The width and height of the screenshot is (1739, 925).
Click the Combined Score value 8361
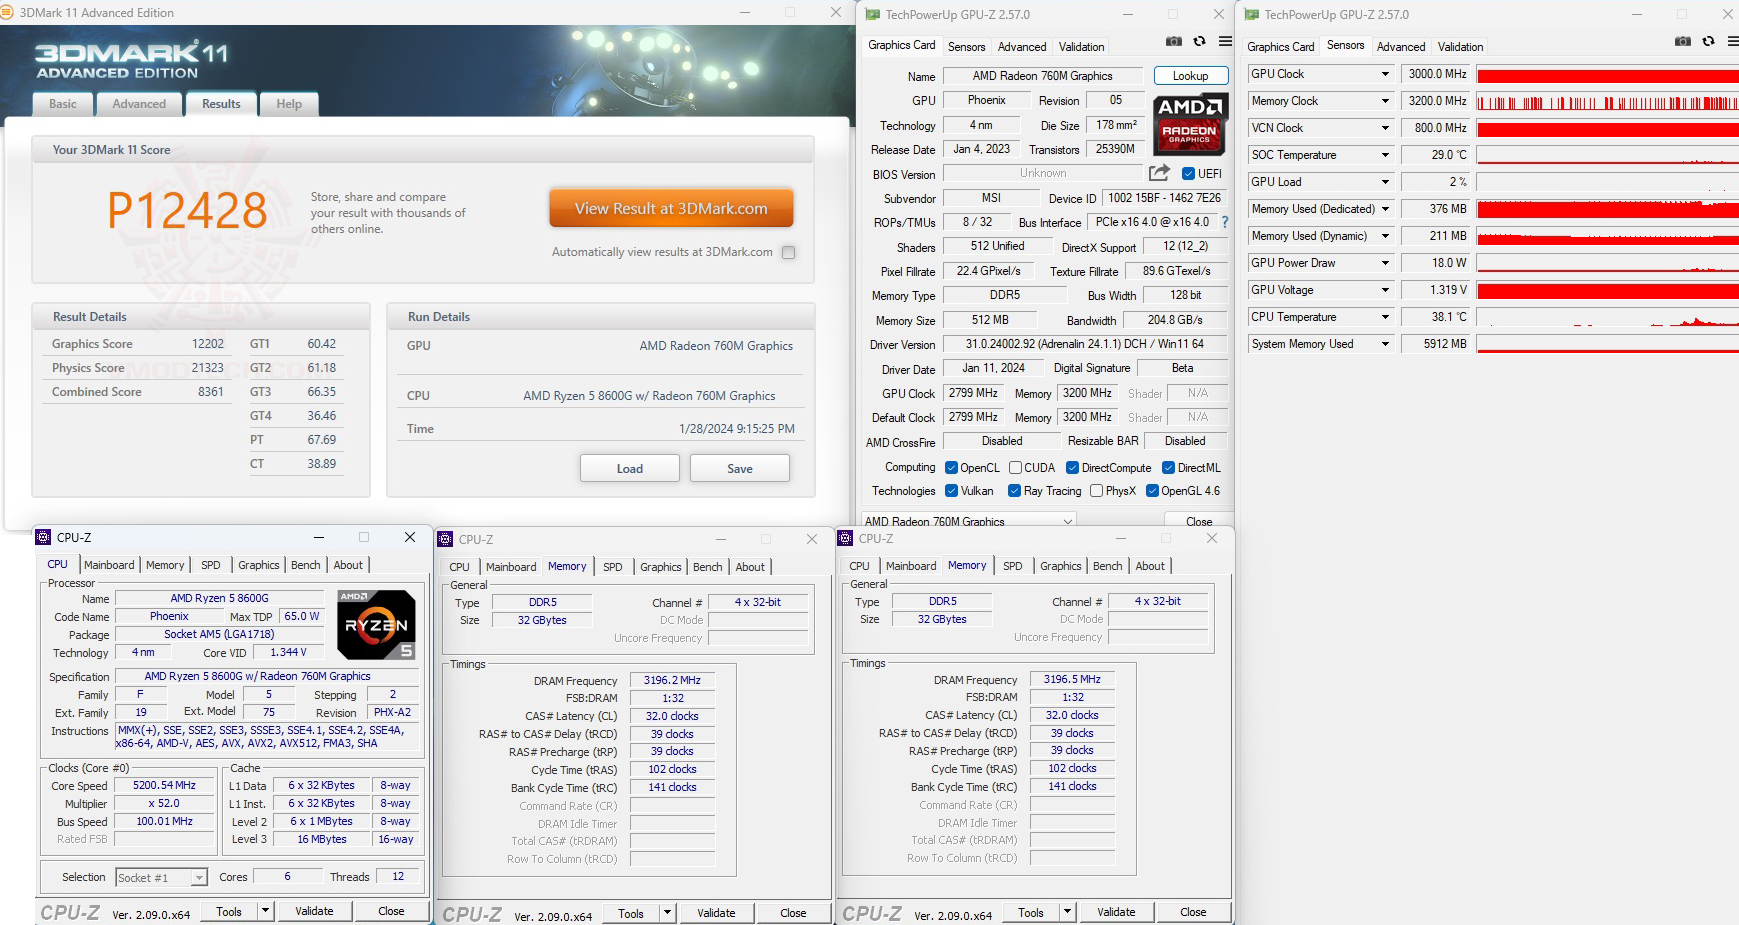point(211,392)
